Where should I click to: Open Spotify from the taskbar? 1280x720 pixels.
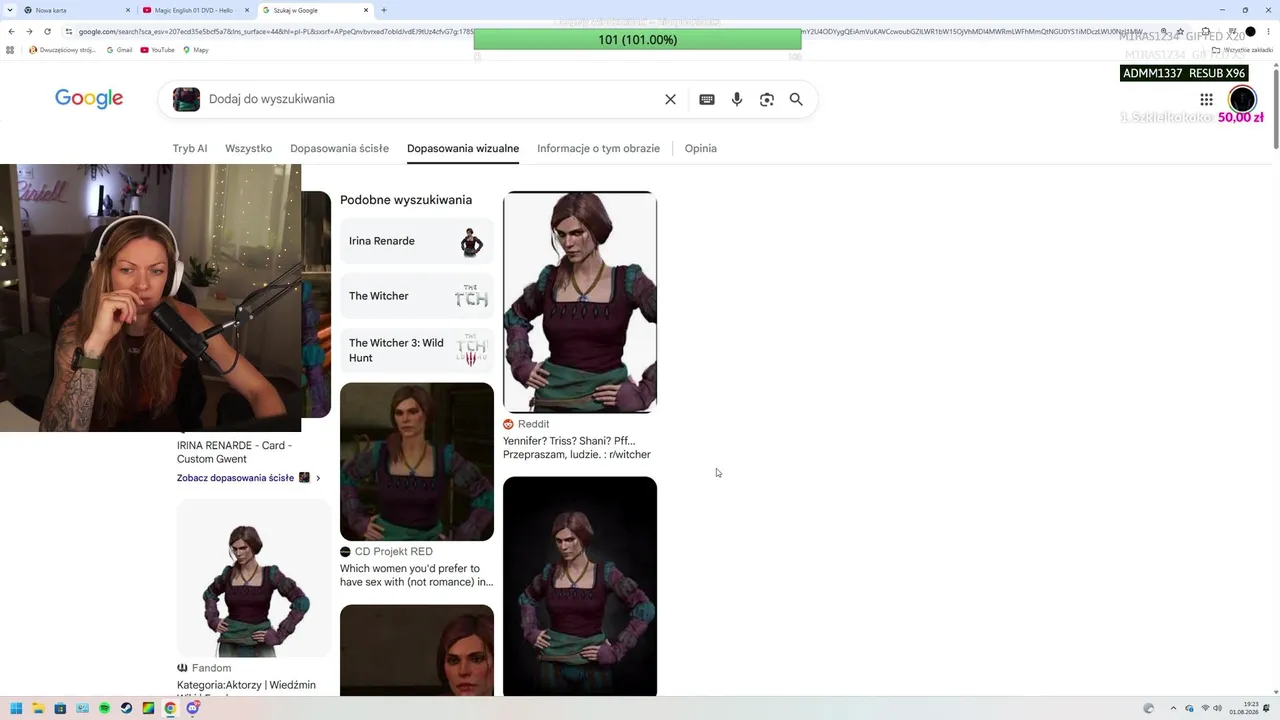[x=104, y=709]
